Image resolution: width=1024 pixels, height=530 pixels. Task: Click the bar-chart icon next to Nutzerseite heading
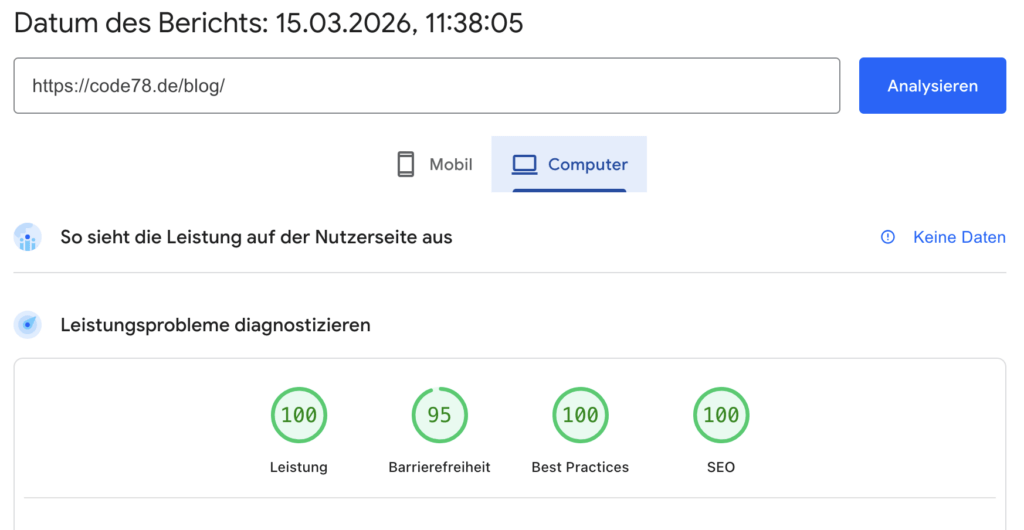pyautogui.click(x=28, y=238)
